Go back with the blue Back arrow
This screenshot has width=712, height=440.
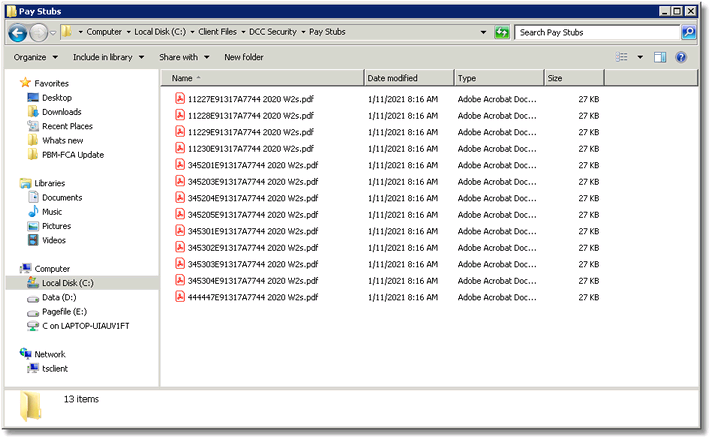pos(18,33)
